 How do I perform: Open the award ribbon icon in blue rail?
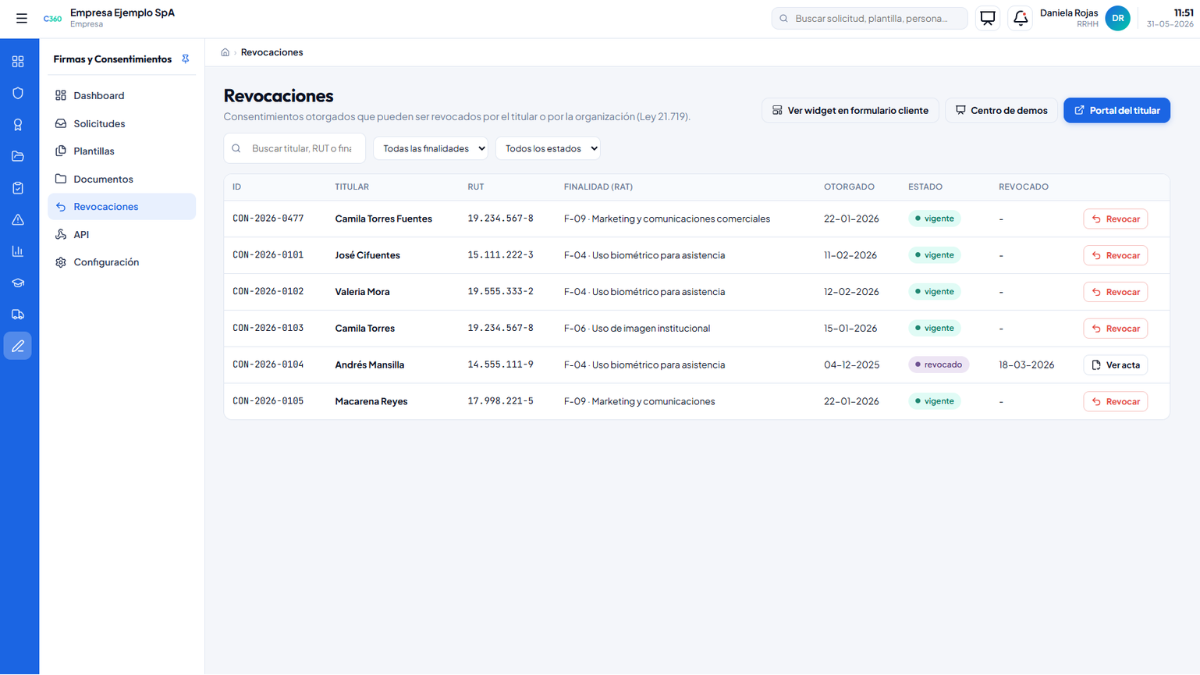coord(18,125)
